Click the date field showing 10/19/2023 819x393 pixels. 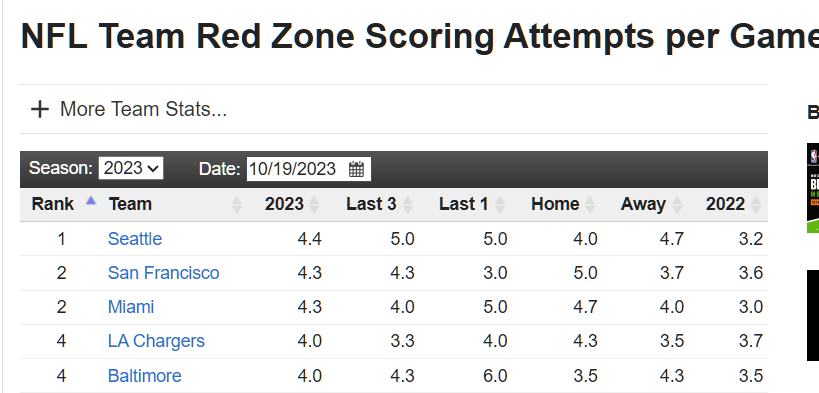309,169
